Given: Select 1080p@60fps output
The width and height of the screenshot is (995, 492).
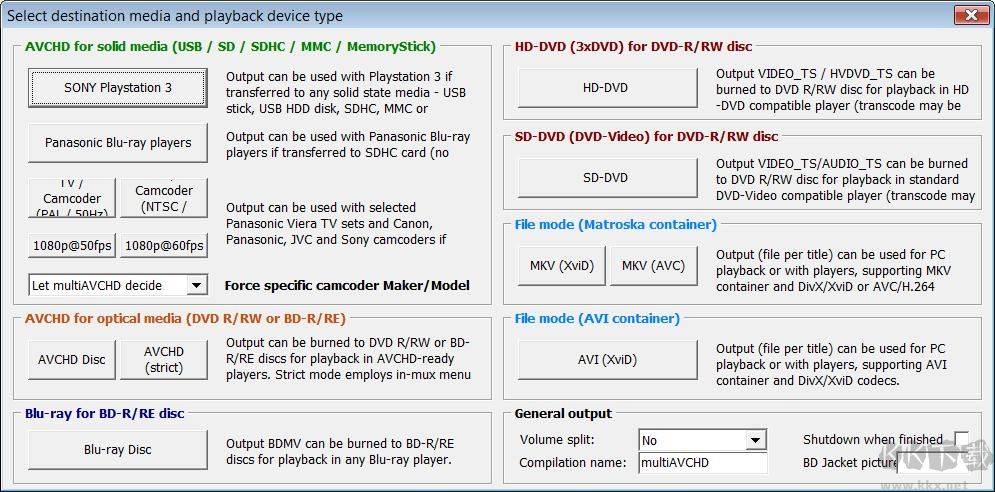Looking at the screenshot, I should tap(164, 245).
